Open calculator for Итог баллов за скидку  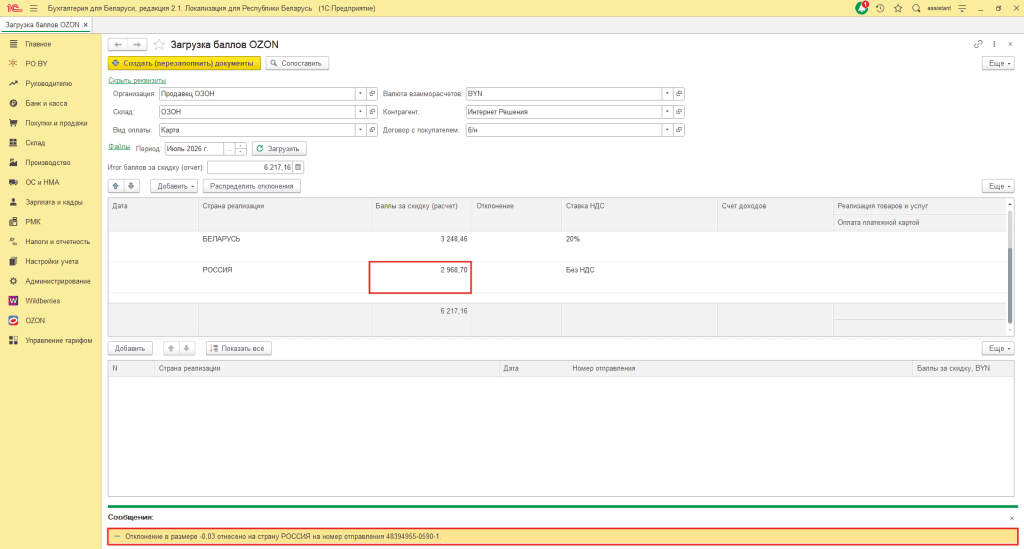[x=298, y=167]
